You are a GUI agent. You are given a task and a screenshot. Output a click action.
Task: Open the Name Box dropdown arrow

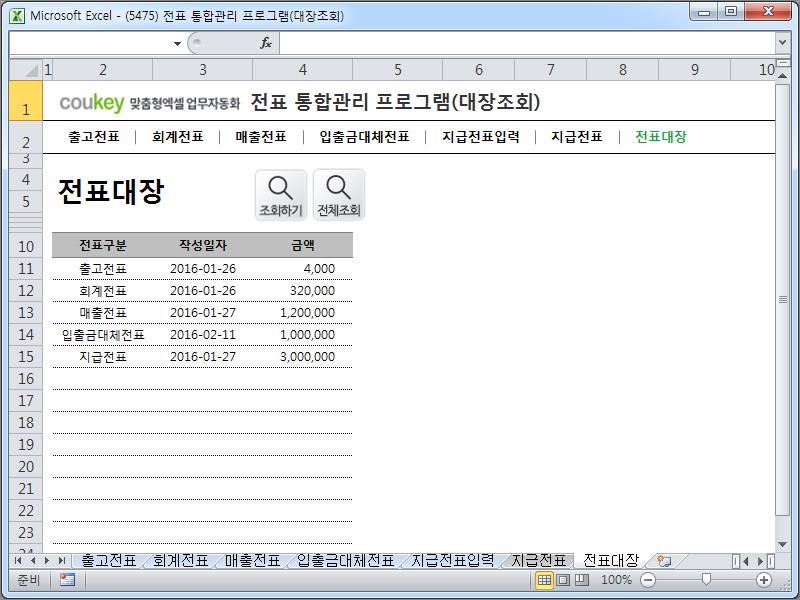pos(177,43)
